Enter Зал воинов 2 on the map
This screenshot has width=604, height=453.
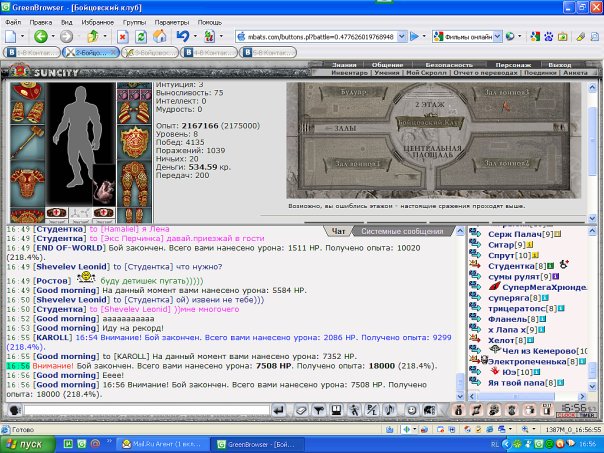(x=507, y=163)
